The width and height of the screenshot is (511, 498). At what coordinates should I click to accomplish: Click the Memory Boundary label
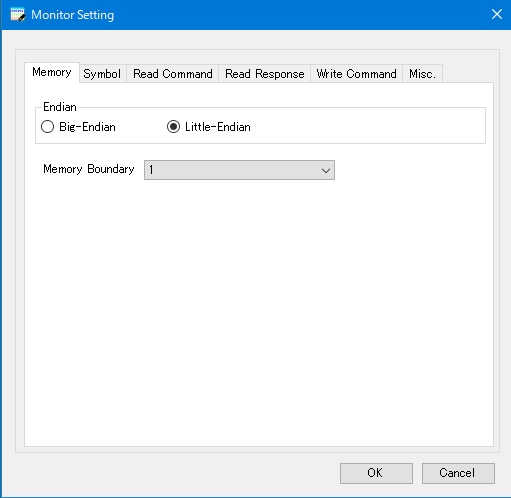[89, 169]
